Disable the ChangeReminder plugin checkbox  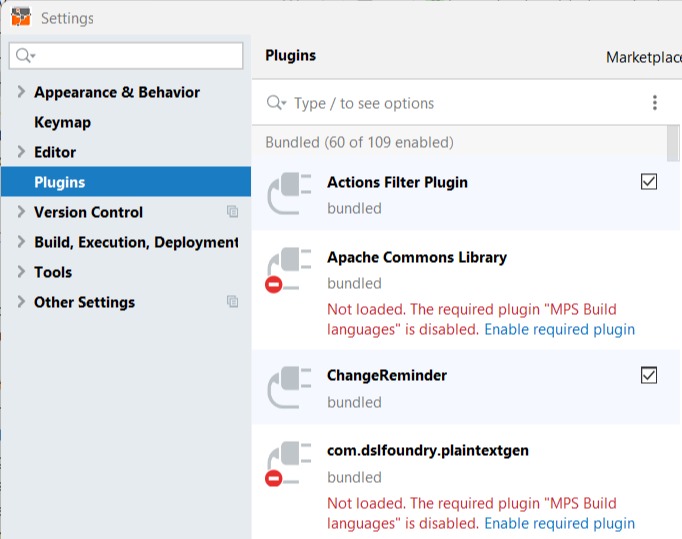[x=649, y=375]
